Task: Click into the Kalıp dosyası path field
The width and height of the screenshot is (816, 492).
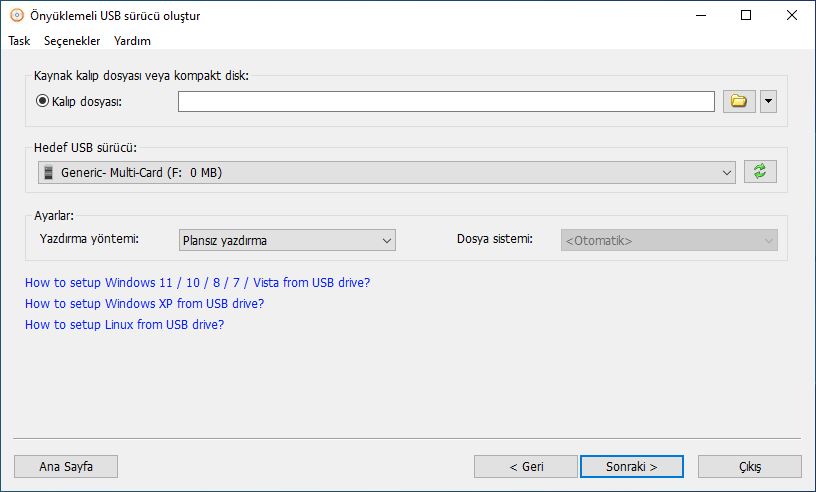Action: point(446,102)
